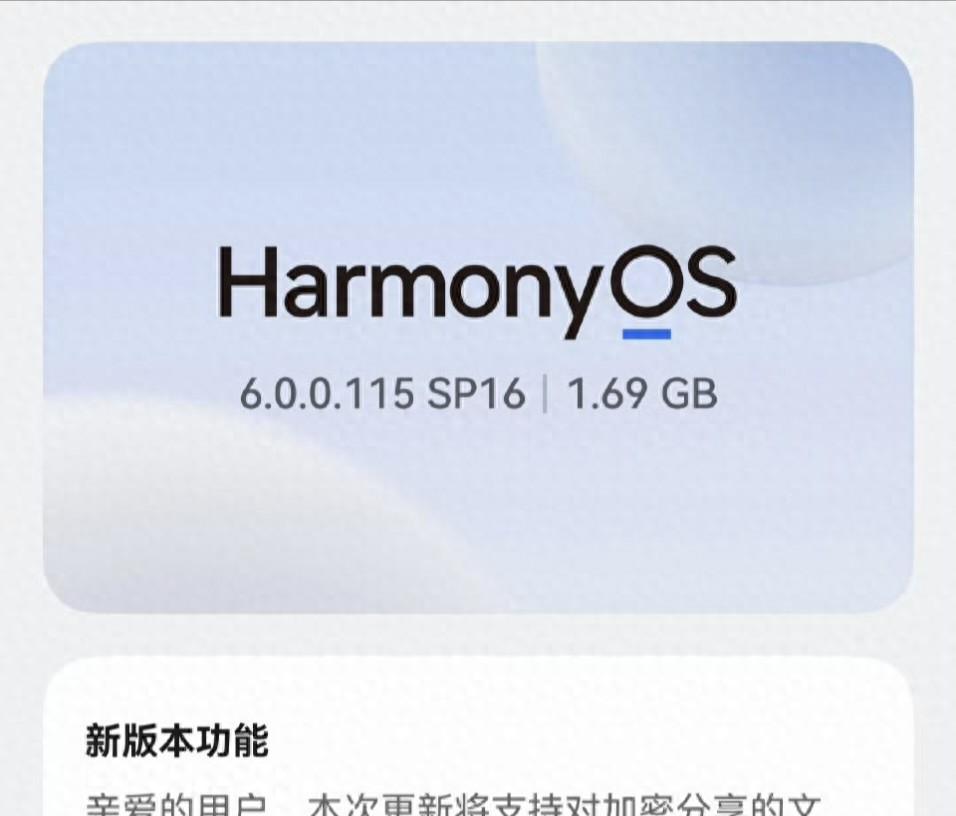Tap the vertical divider between version and size
Screen dimensions: 956x816
[545, 394]
